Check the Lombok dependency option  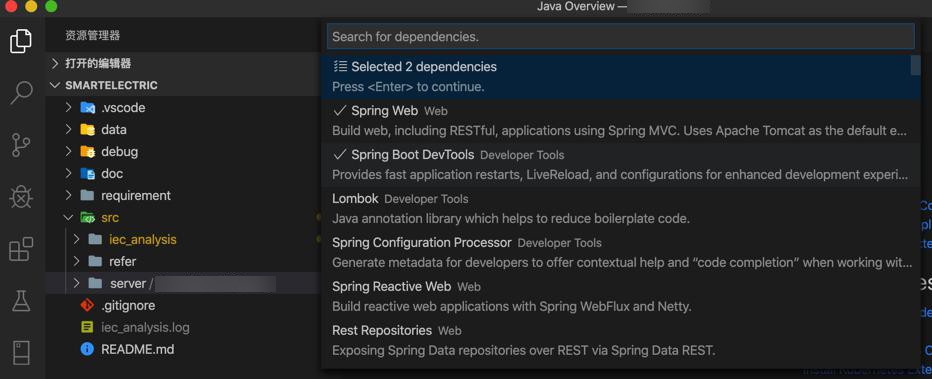click(621, 209)
